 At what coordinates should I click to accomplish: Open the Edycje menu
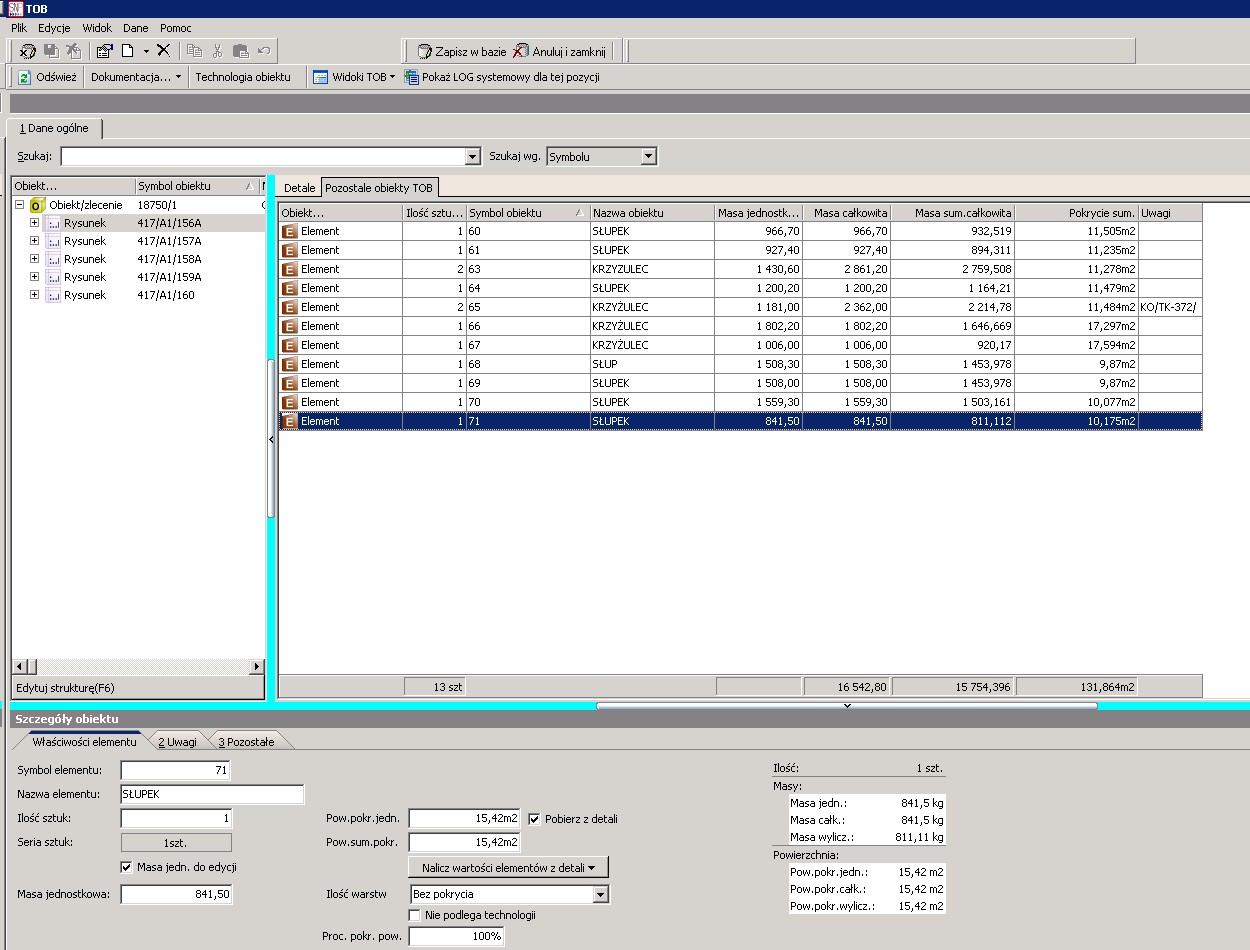coord(54,28)
